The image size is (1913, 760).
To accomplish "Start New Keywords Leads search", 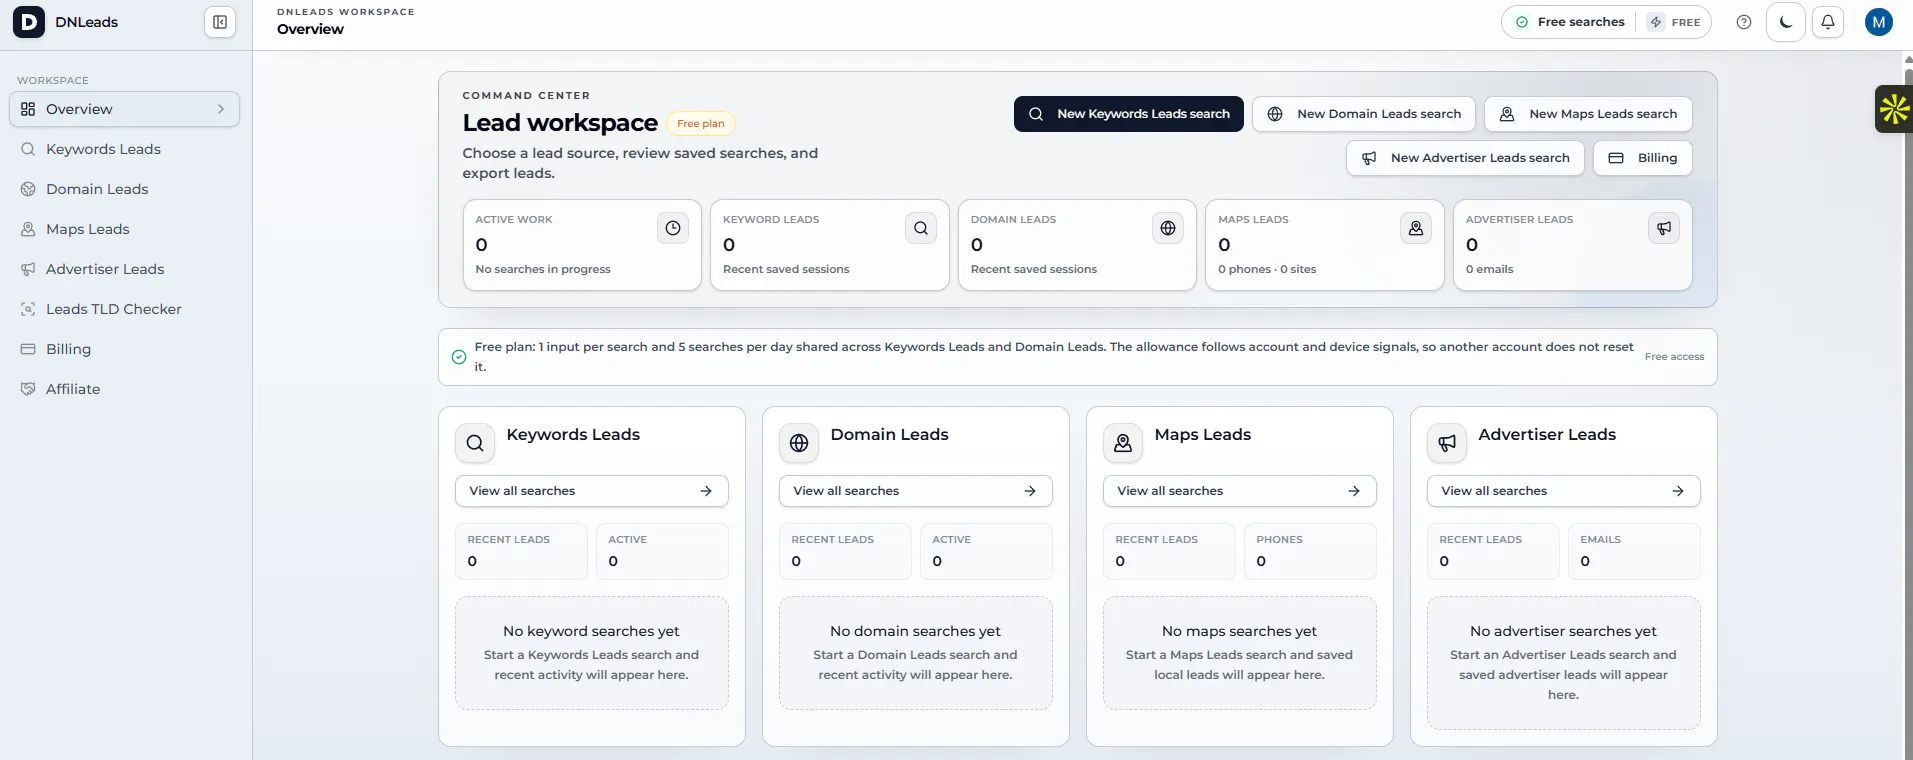I will 1129,114.
